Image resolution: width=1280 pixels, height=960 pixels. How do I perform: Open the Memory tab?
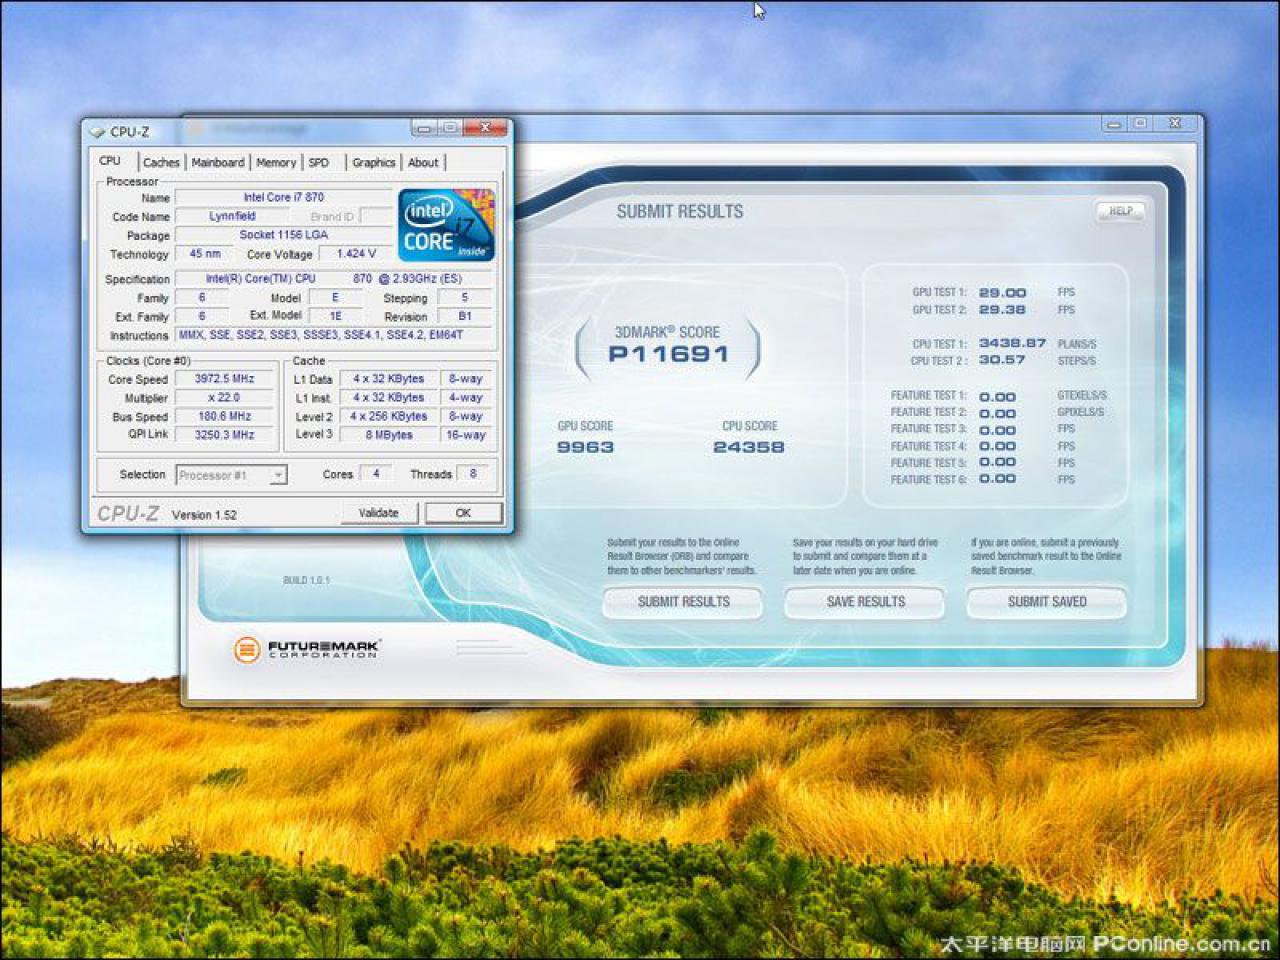coord(276,162)
